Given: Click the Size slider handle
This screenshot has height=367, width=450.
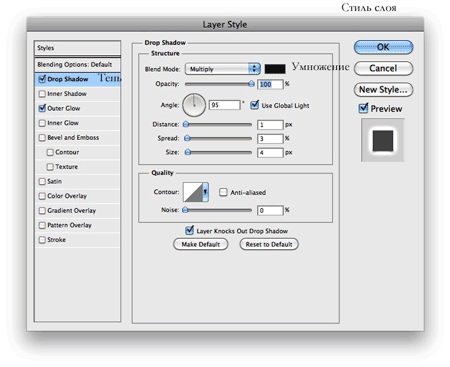Looking at the screenshot, I should [188, 152].
